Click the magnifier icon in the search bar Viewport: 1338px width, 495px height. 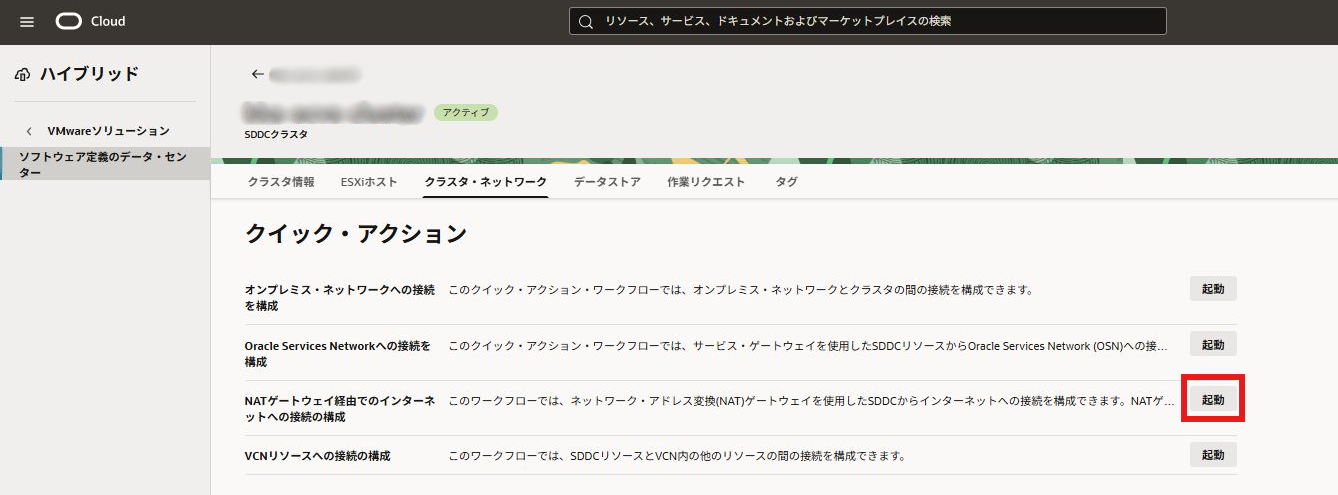click(x=586, y=21)
